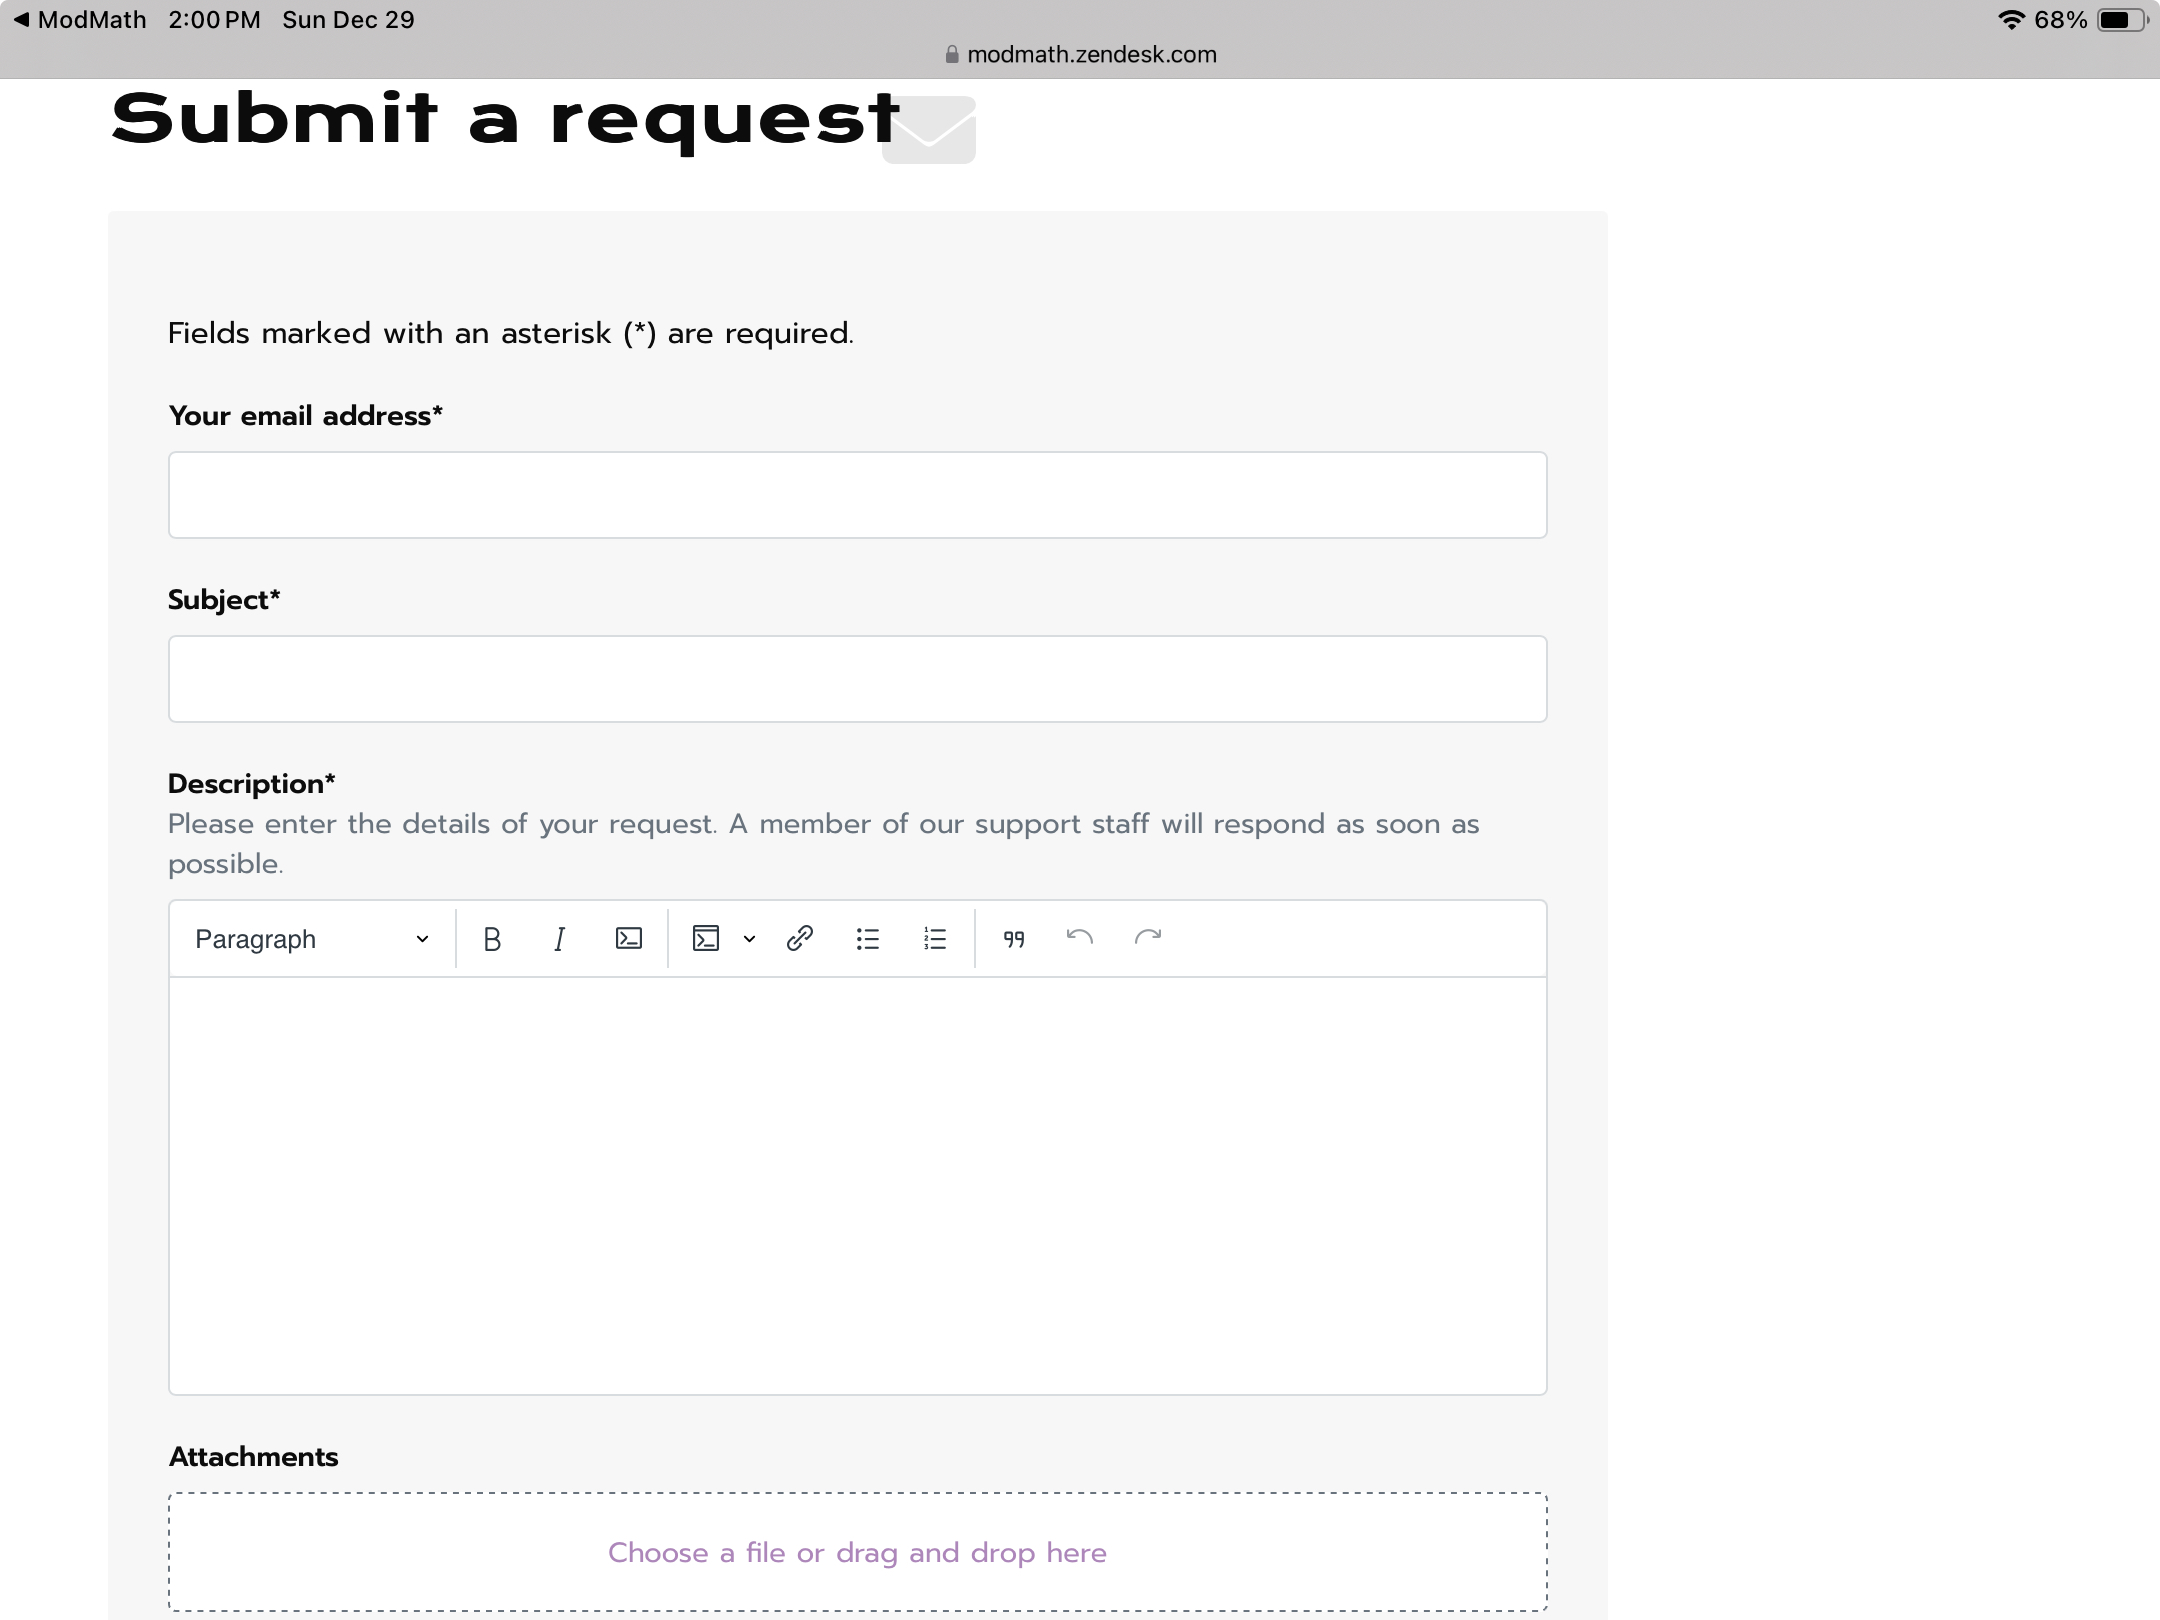Choose a file to attach
2160x1620 pixels.
[857, 1552]
